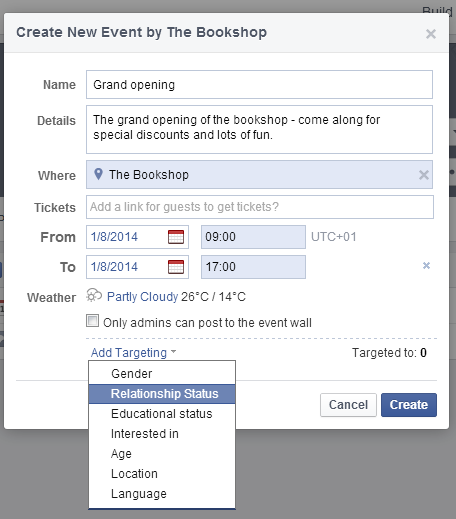This screenshot has width=456, height=519.
Task: Open the To date calendar picker icon
Action: pos(176,267)
